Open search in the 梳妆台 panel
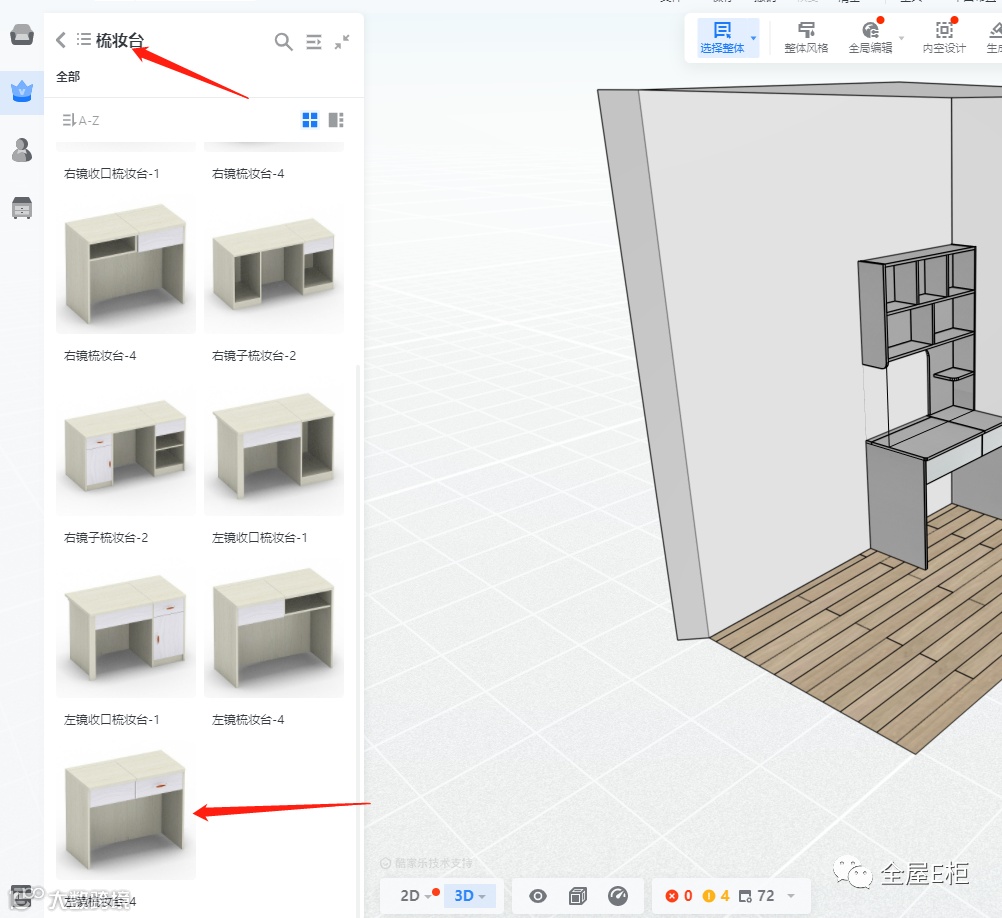The height and width of the screenshot is (918, 1002). click(283, 42)
